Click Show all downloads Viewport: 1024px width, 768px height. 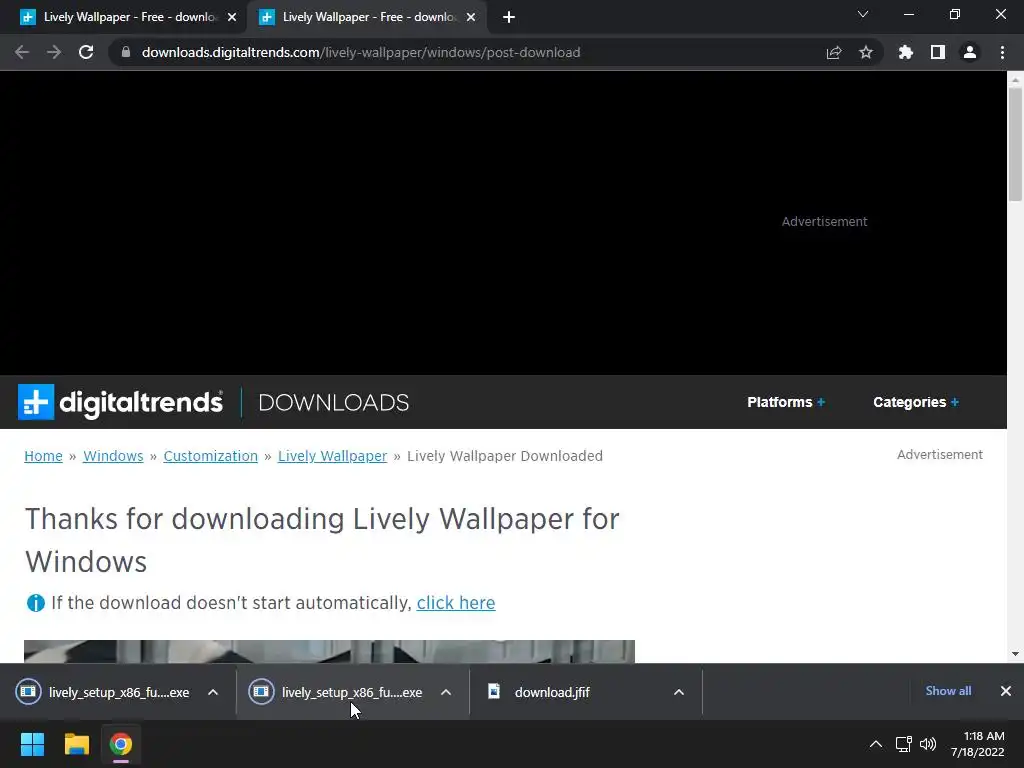pyautogui.click(x=948, y=691)
